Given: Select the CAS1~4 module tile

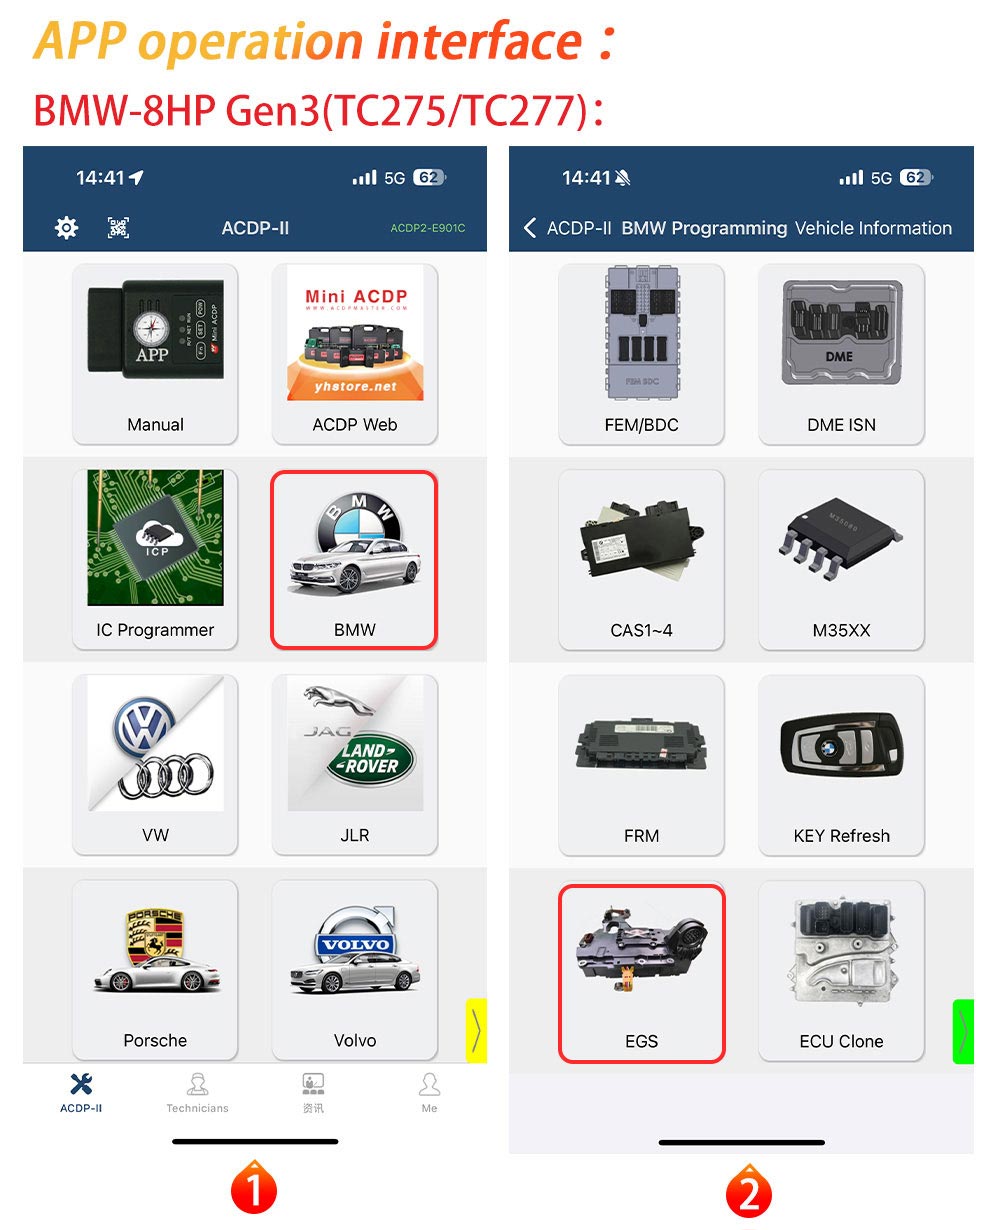Looking at the screenshot, I should pyautogui.click(x=641, y=559).
